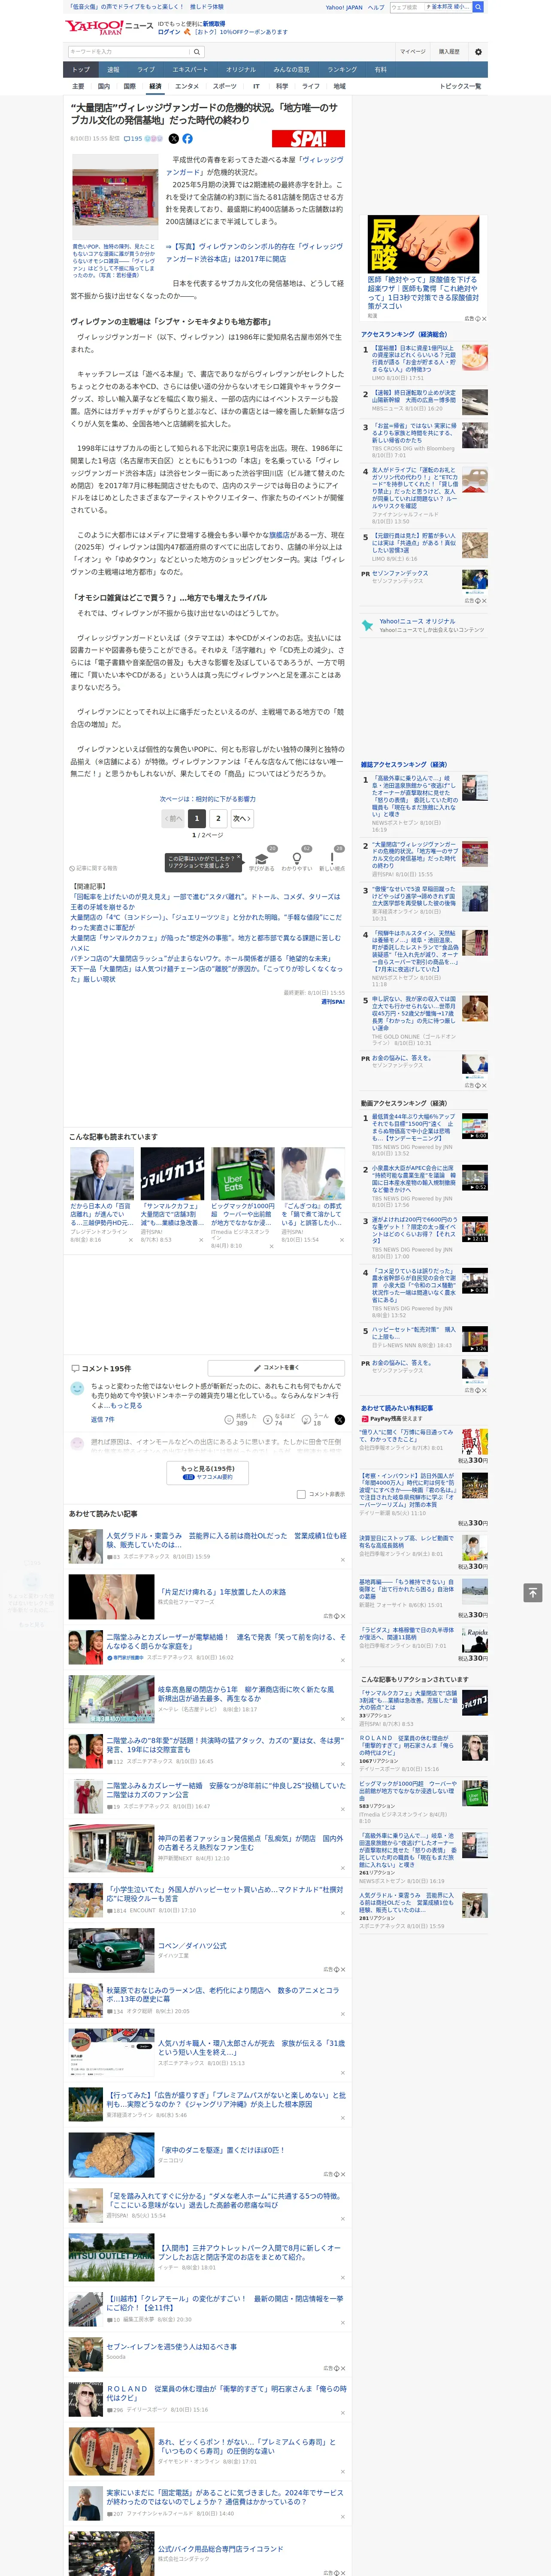Screen dimensions: 551x2576
Task: Click the 記事に関する報告 report icon link
Action: [94, 868]
